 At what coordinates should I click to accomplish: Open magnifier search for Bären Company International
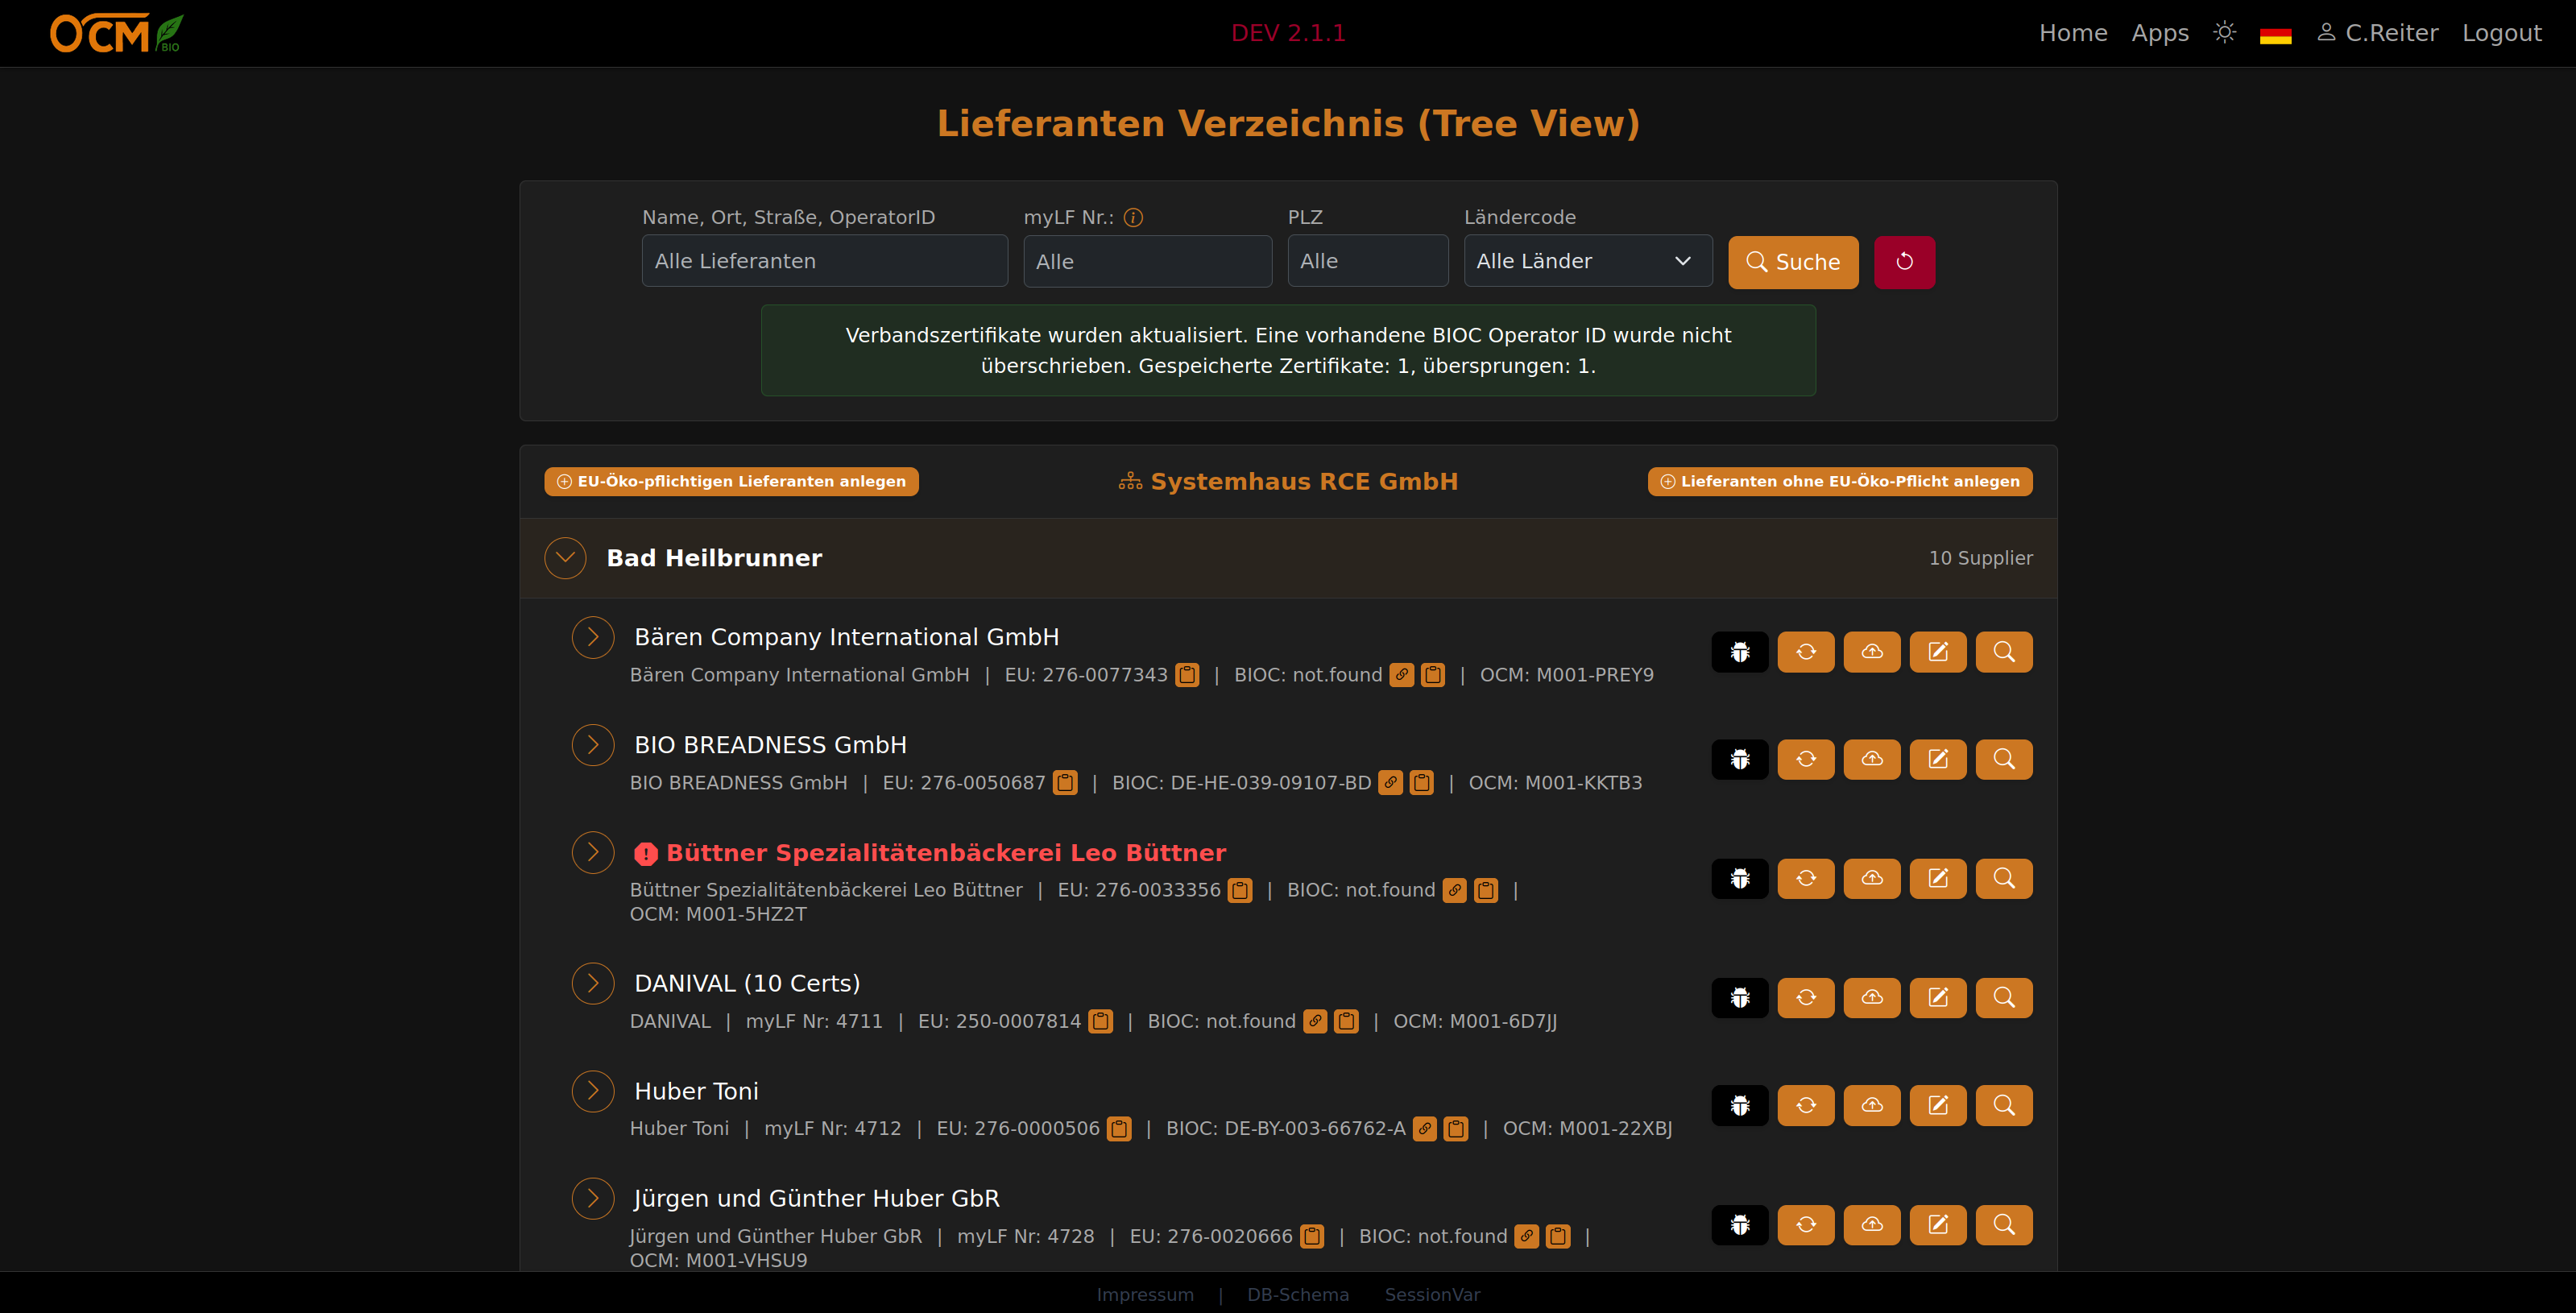click(x=2003, y=652)
